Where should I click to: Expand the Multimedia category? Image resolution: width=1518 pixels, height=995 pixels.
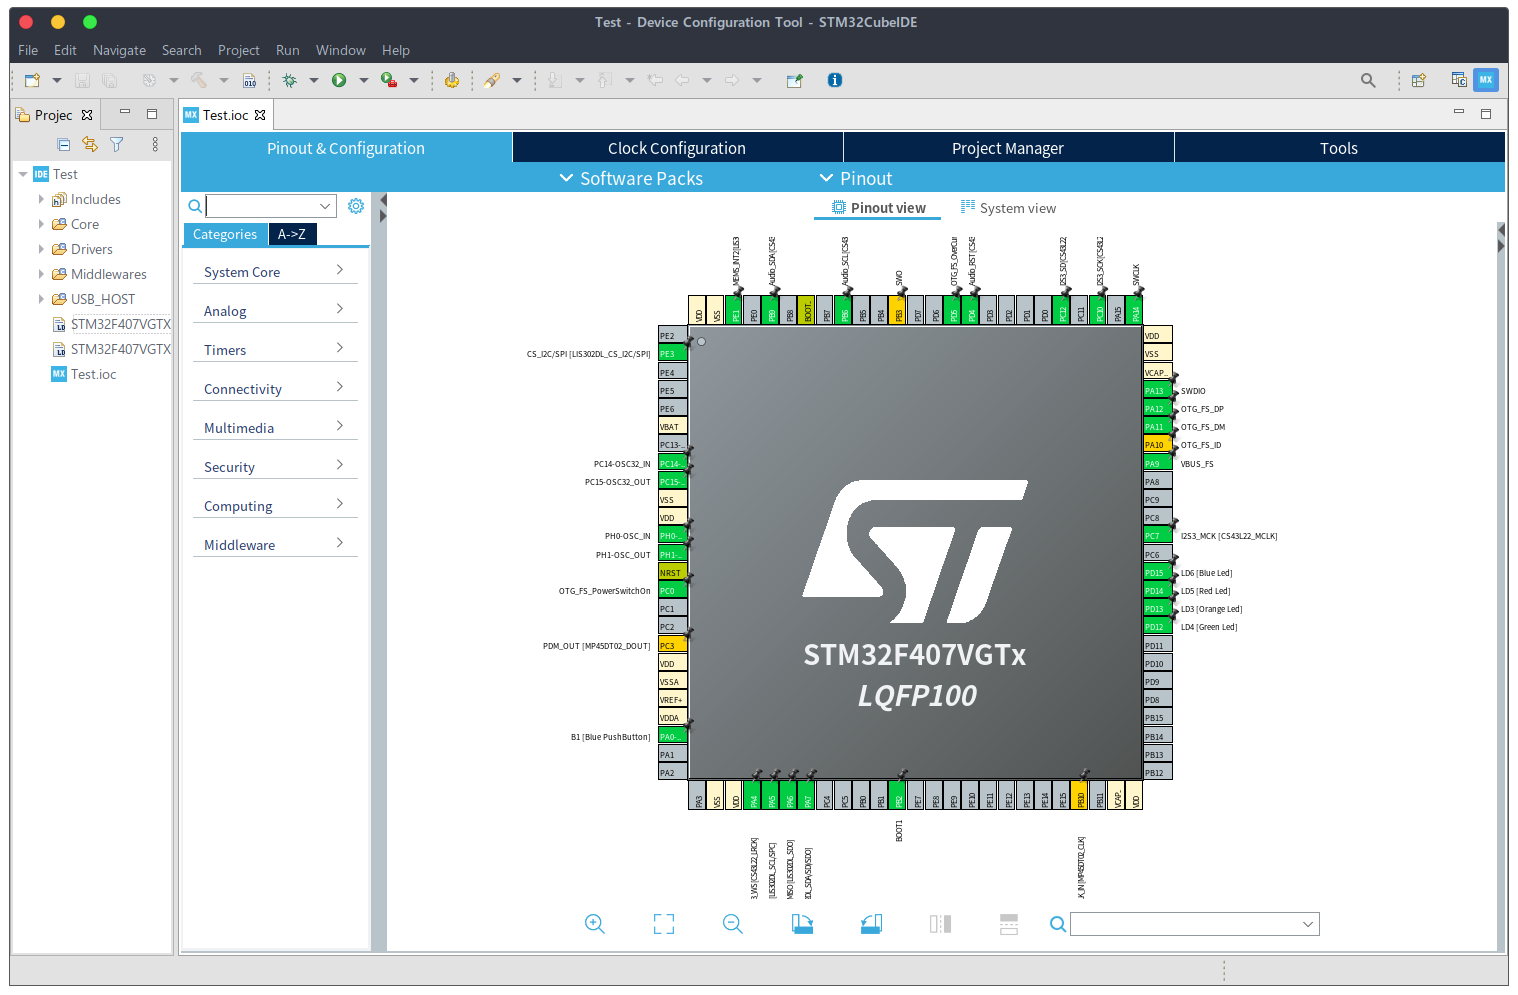275,427
